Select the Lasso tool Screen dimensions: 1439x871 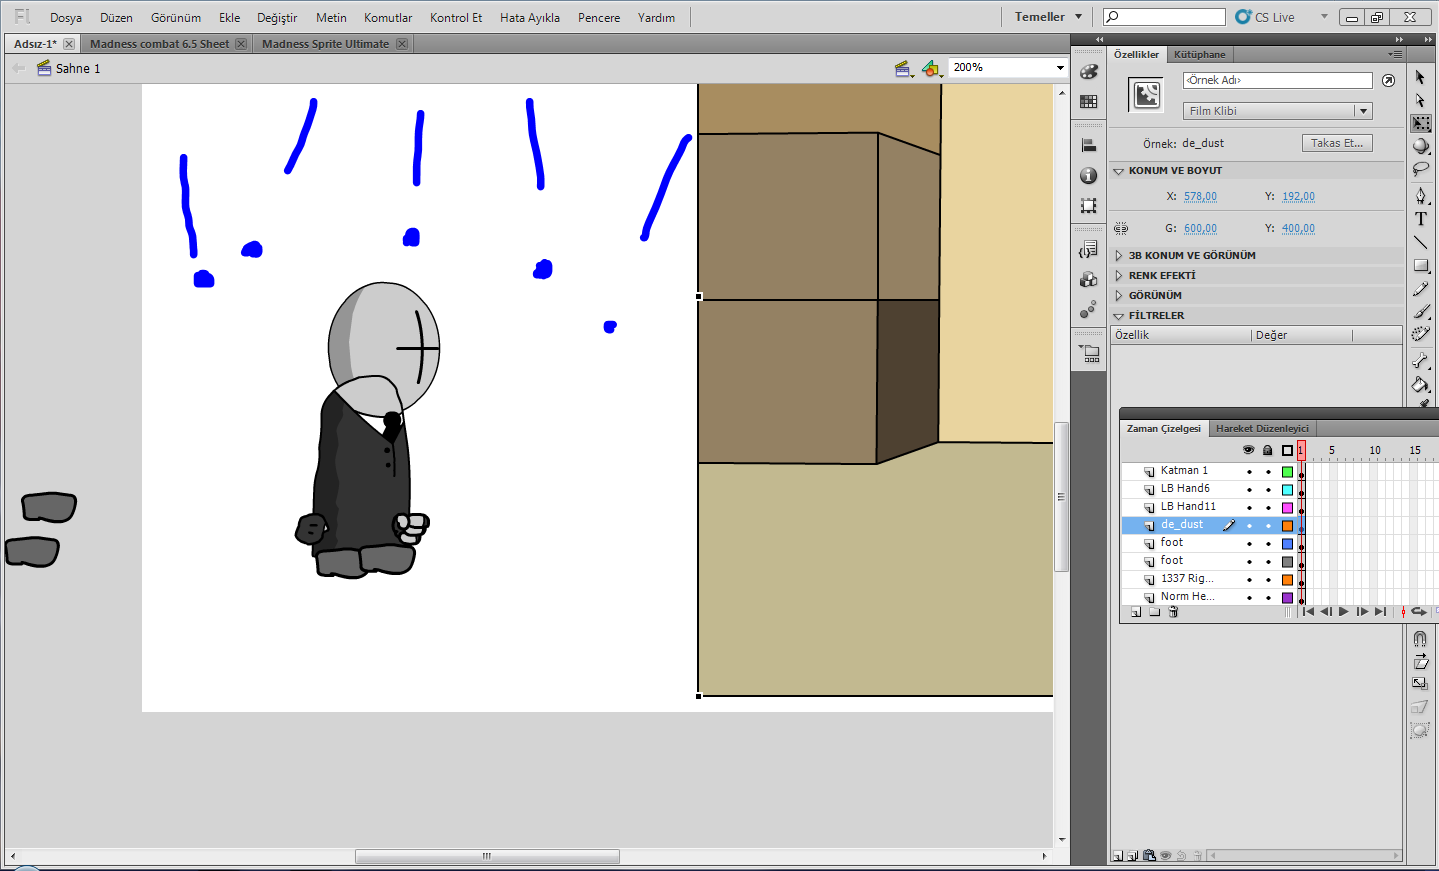click(1420, 169)
